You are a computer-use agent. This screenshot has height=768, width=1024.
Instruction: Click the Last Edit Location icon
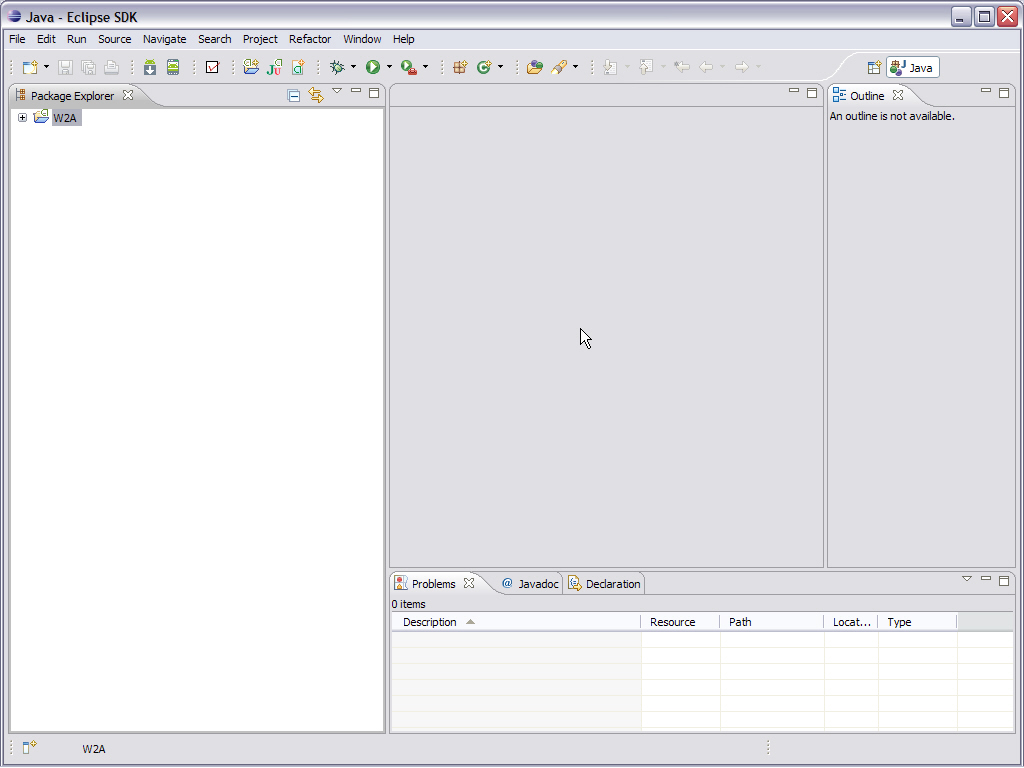tap(682, 67)
